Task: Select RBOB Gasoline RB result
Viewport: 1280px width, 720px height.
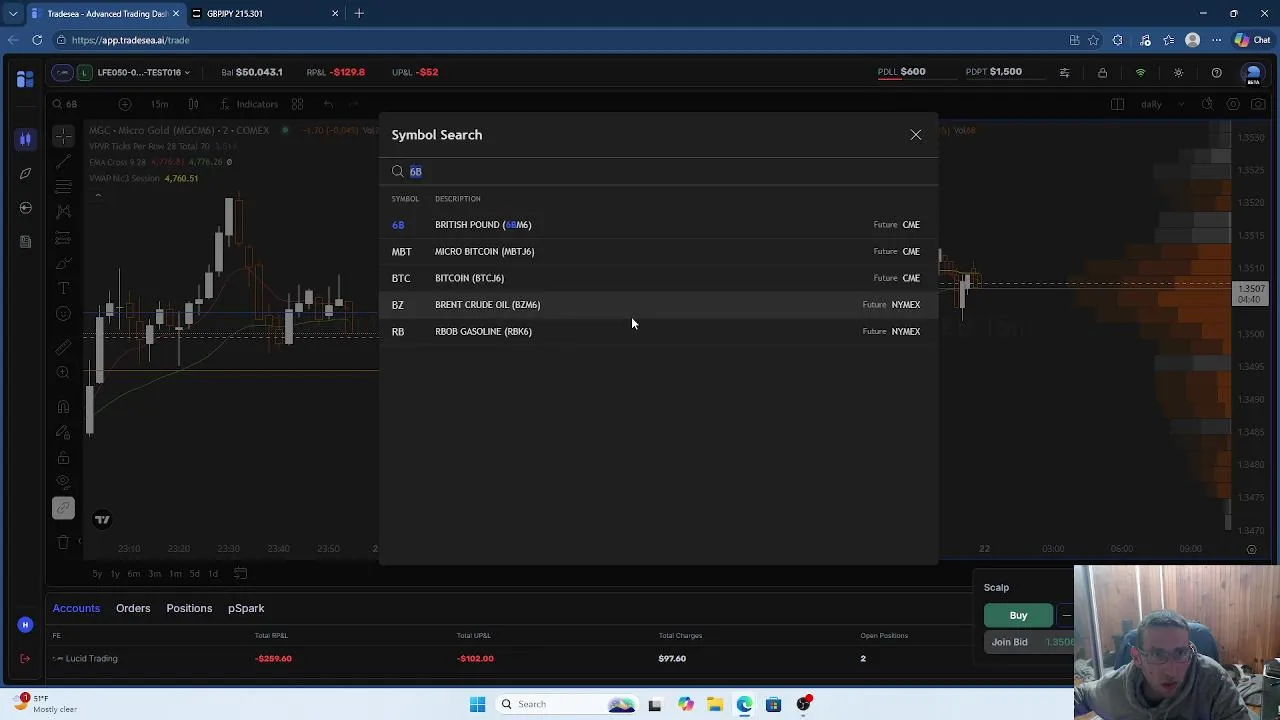Action: click(x=656, y=331)
